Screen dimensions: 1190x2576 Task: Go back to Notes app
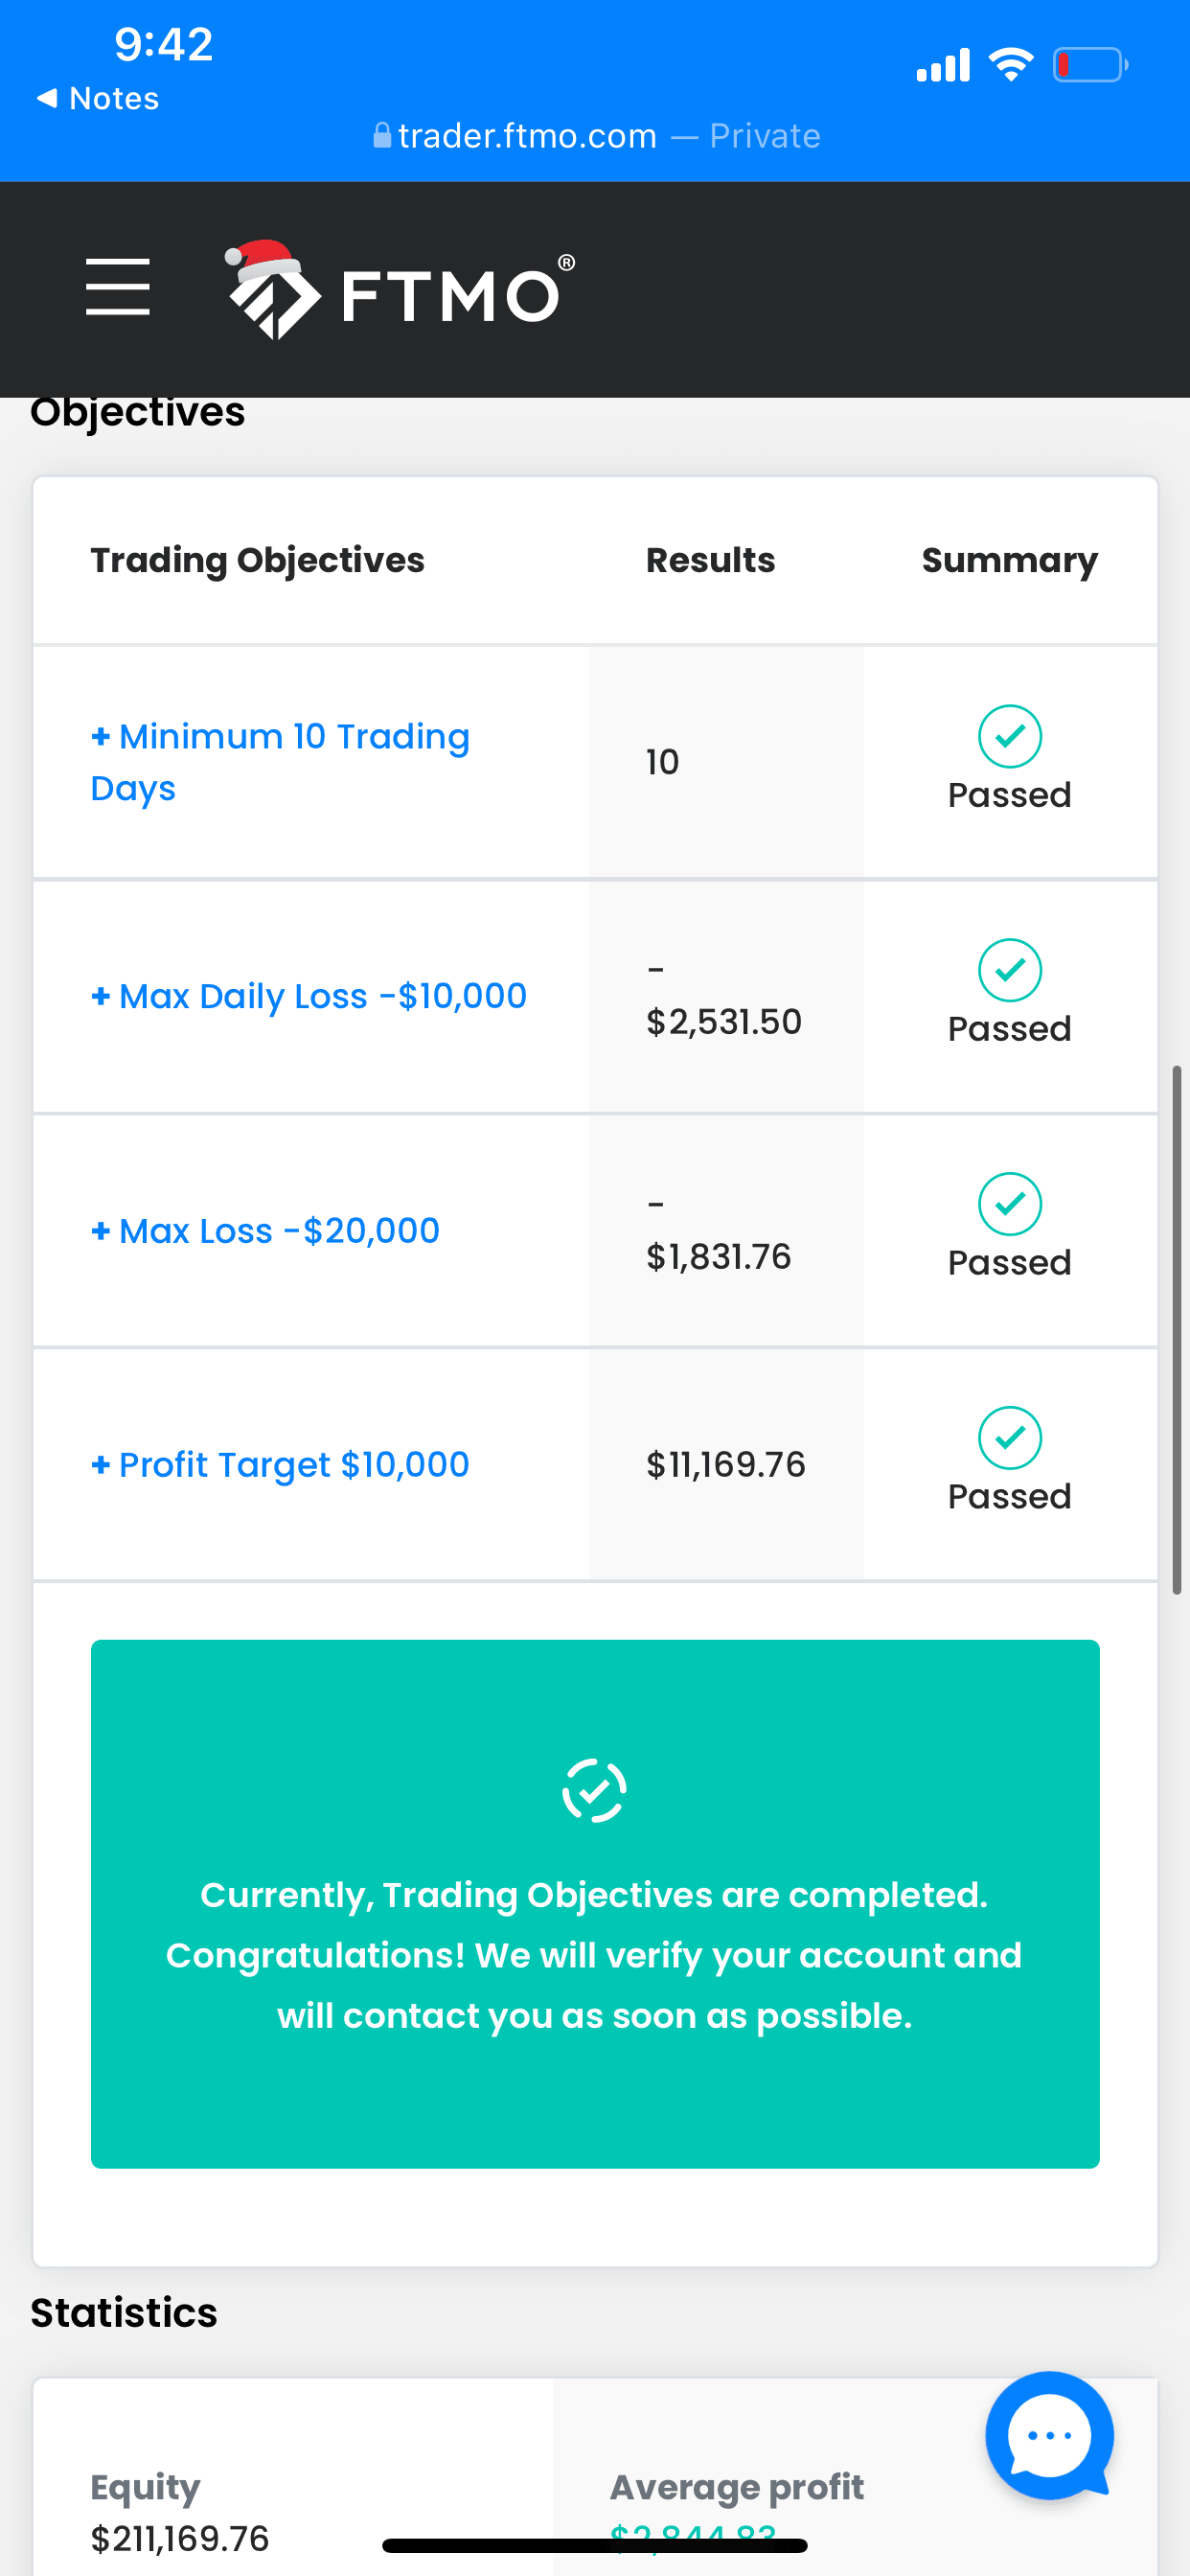(x=98, y=98)
